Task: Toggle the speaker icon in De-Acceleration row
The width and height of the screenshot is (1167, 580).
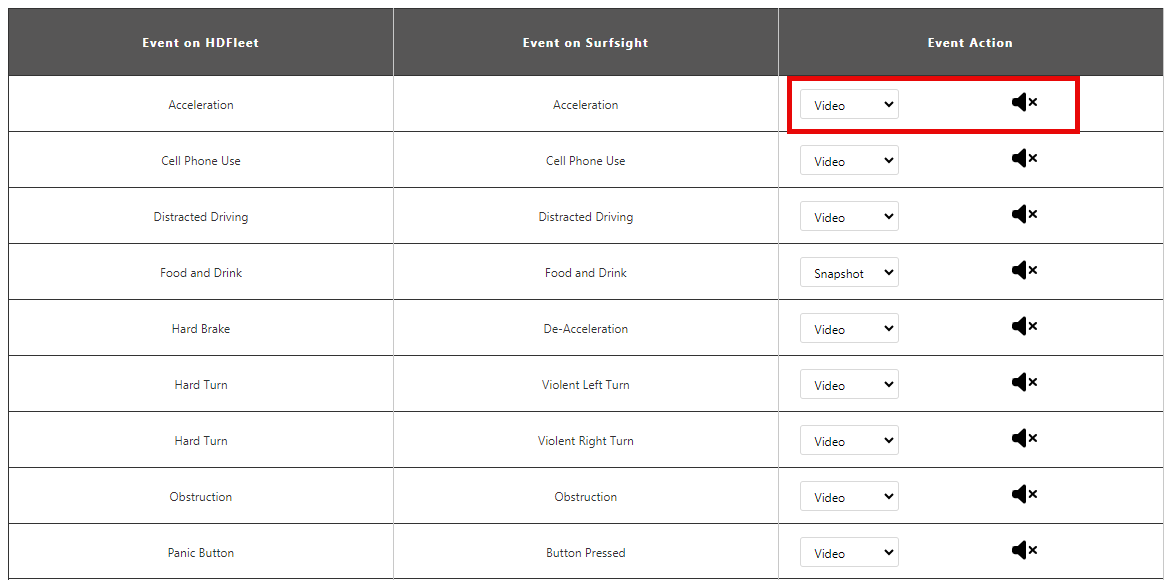Action: coord(1024,326)
